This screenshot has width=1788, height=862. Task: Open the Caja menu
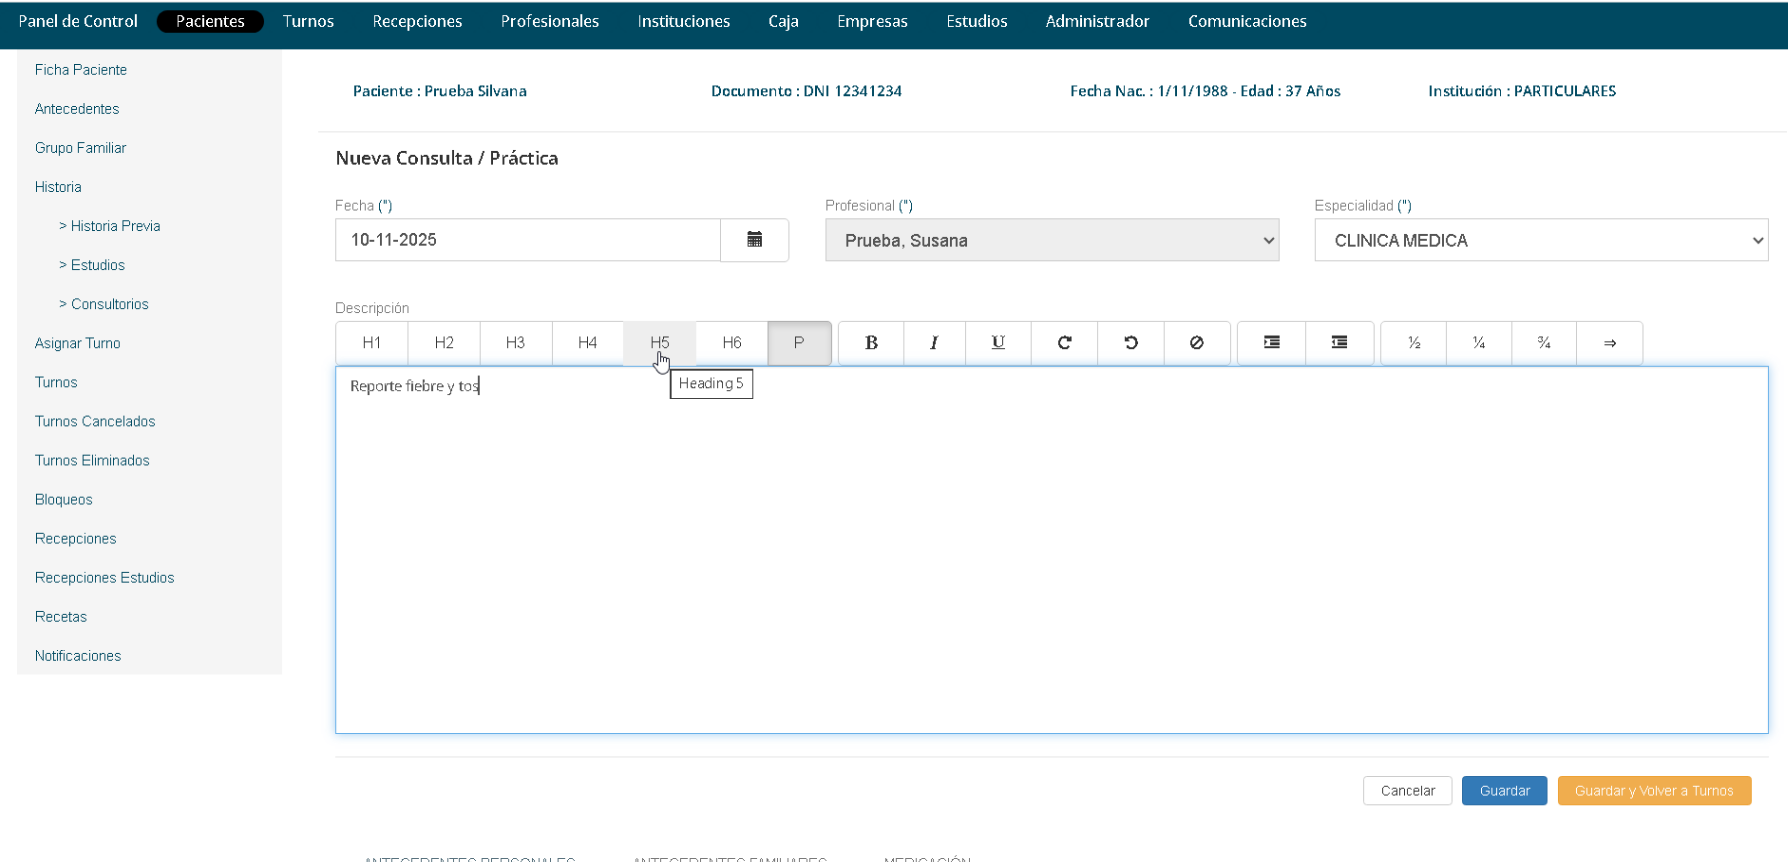(x=783, y=21)
